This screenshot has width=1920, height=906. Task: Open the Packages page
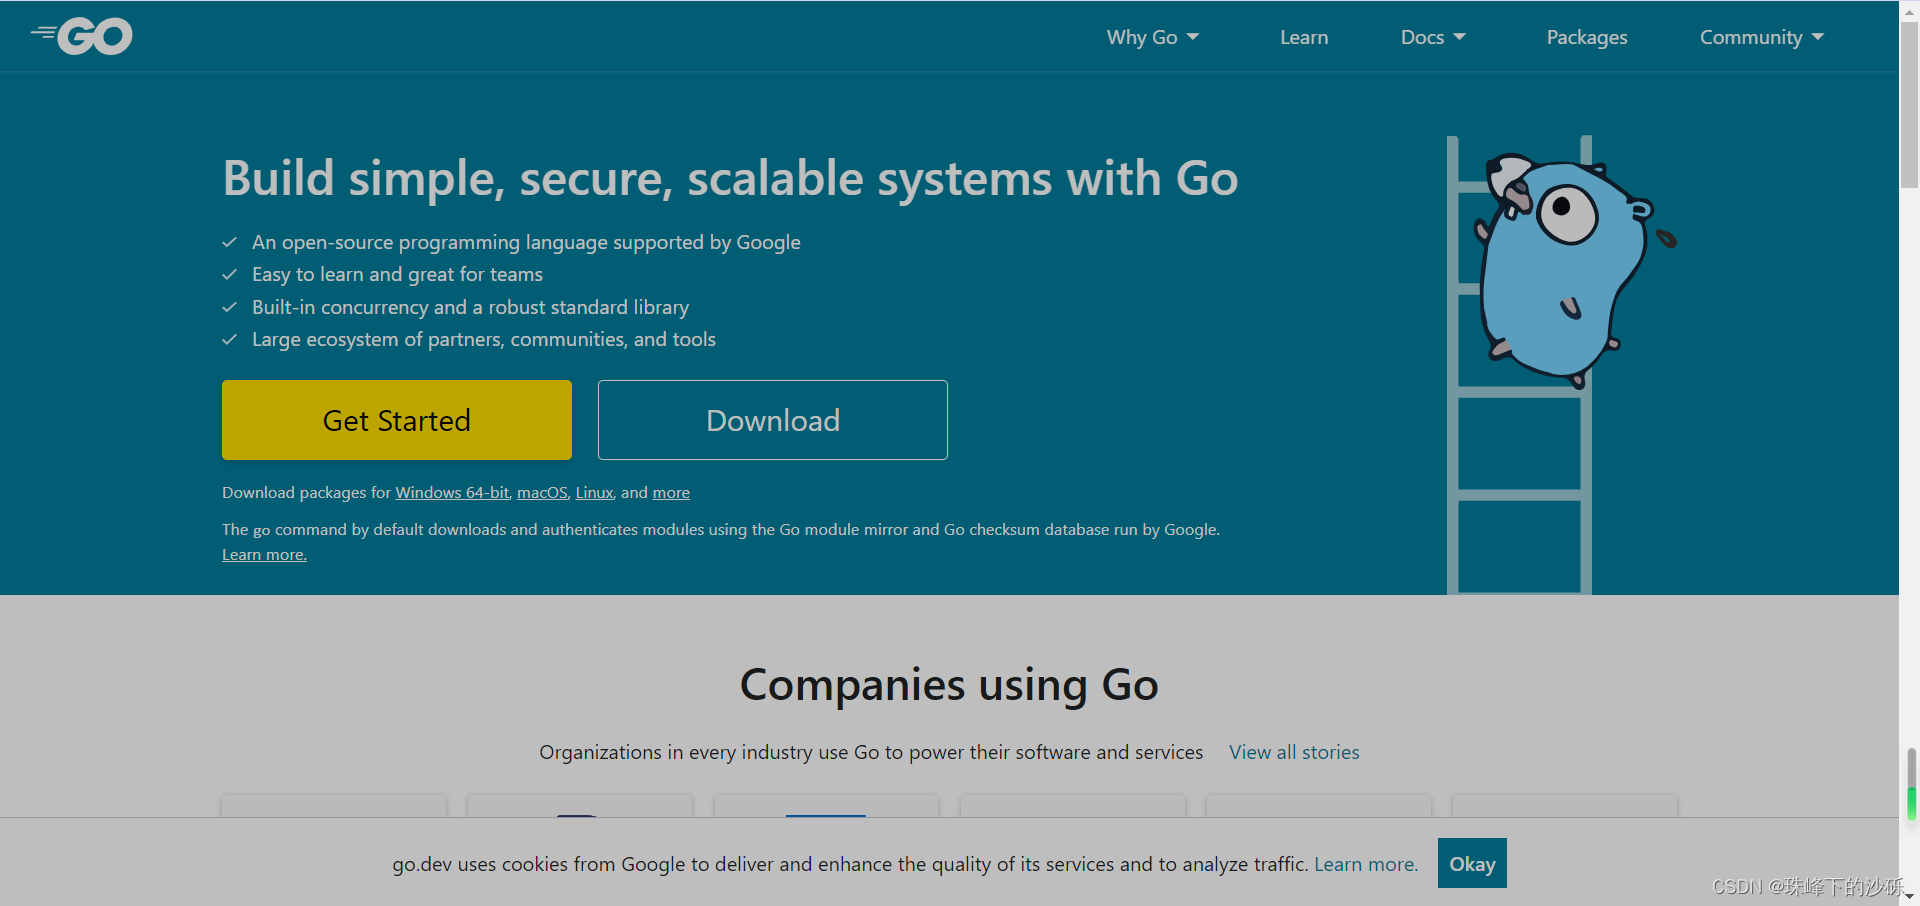click(x=1587, y=37)
